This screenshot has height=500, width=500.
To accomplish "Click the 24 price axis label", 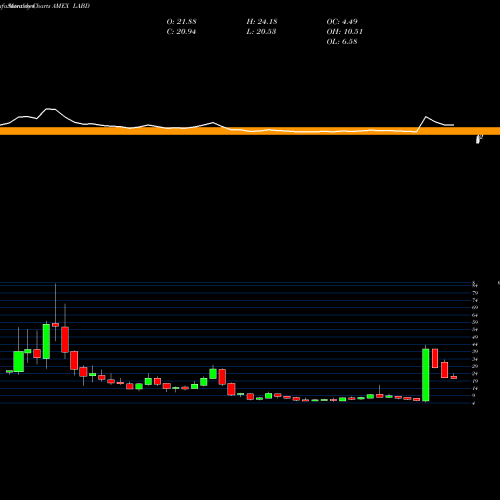I will point(475,374).
